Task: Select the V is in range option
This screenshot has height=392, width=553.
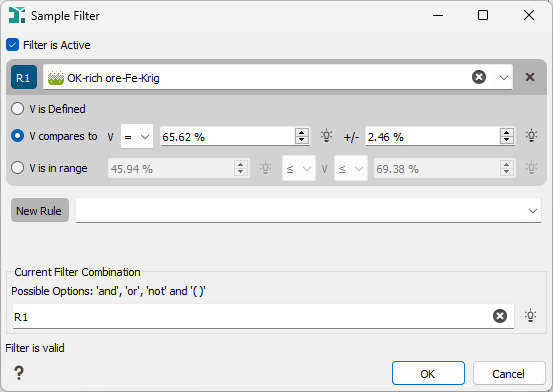Action: [x=17, y=168]
